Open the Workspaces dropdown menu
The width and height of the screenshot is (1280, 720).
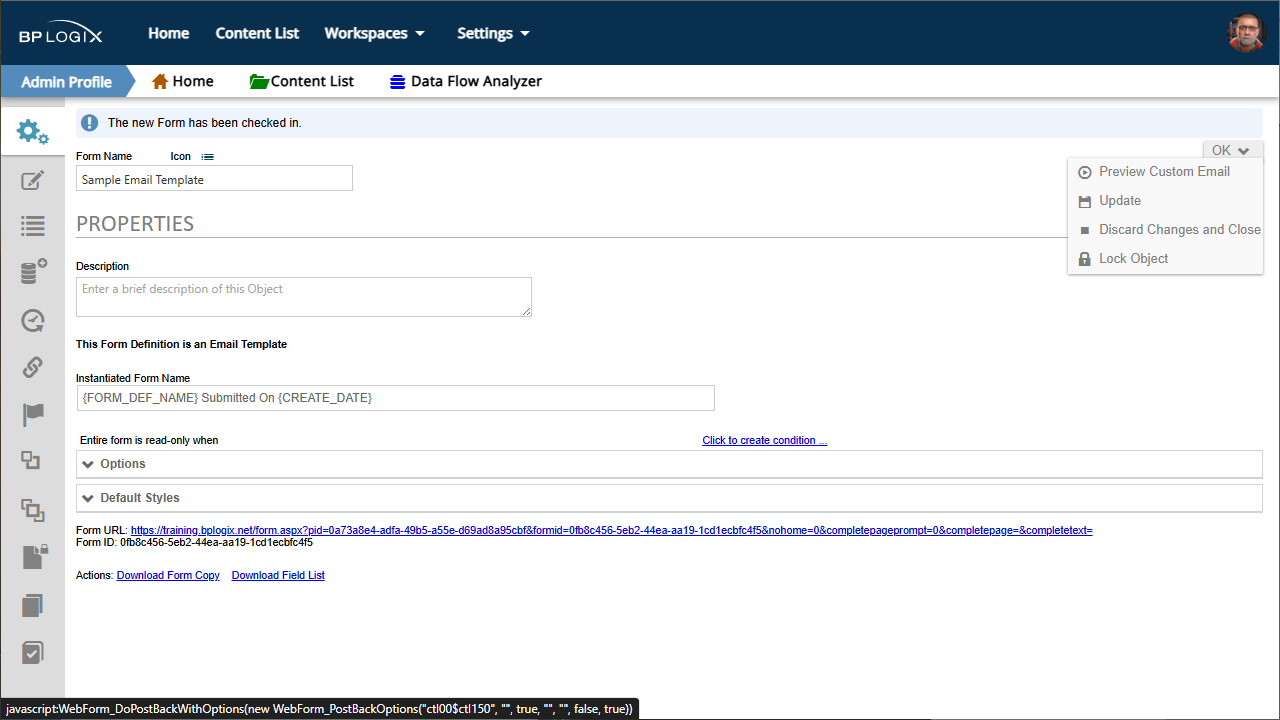pos(375,33)
